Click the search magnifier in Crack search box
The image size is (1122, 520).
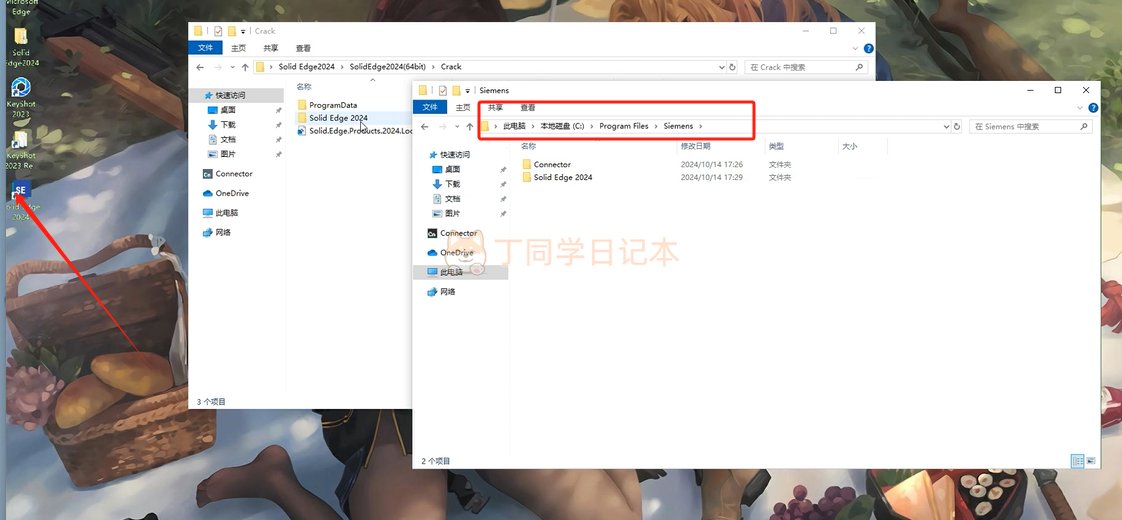pyautogui.click(x=859, y=67)
